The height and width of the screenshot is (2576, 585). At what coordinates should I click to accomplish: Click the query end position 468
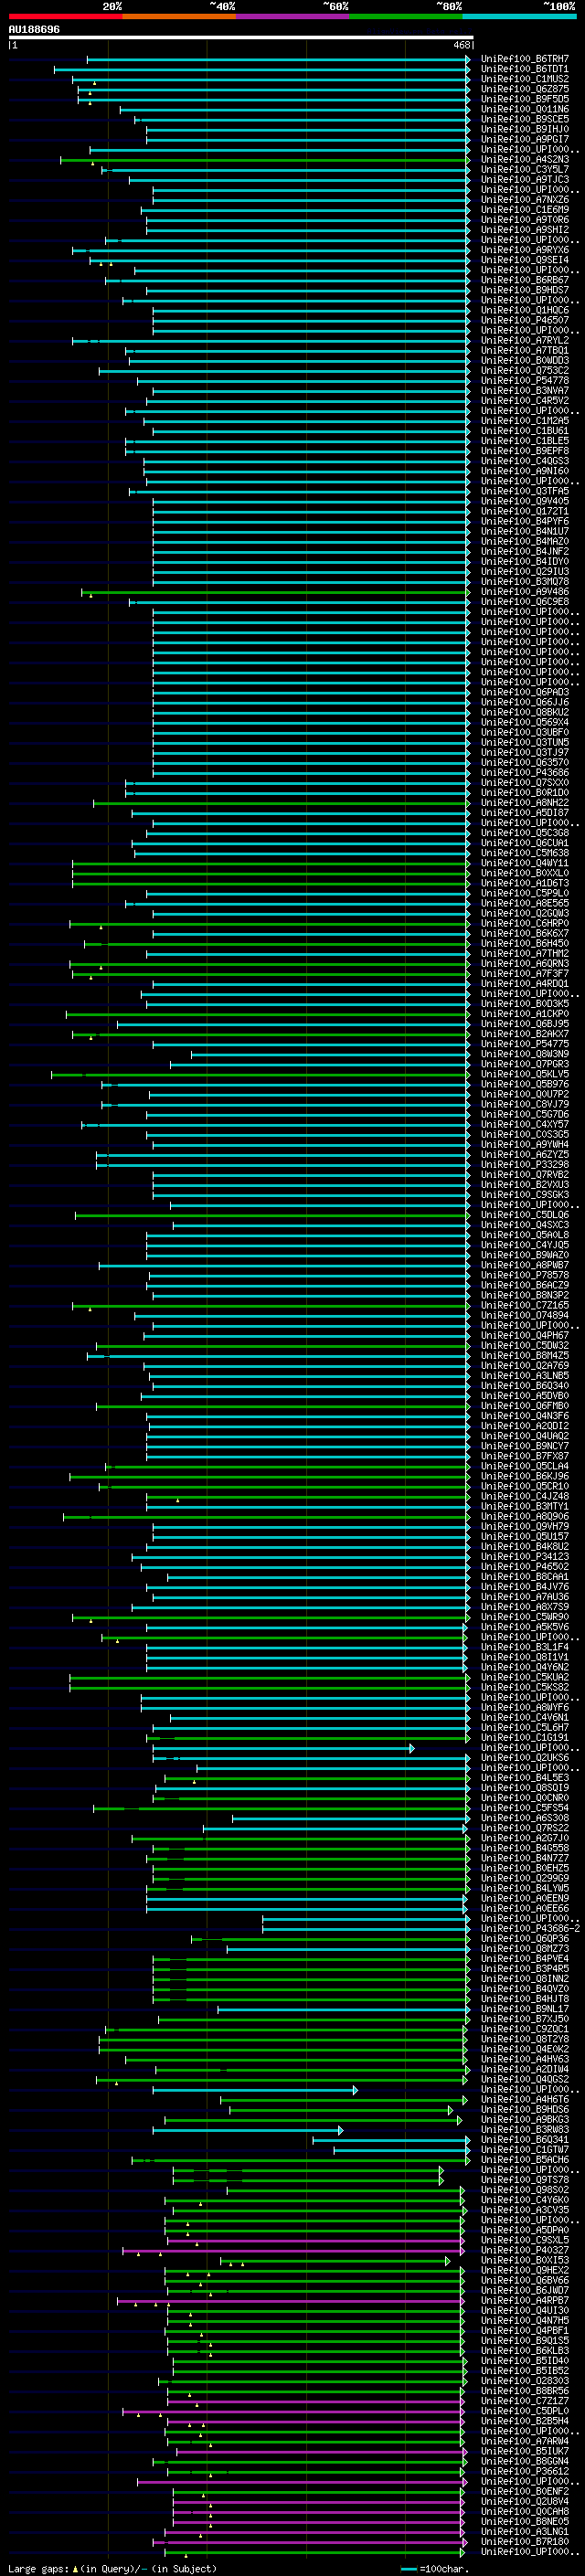[462, 45]
